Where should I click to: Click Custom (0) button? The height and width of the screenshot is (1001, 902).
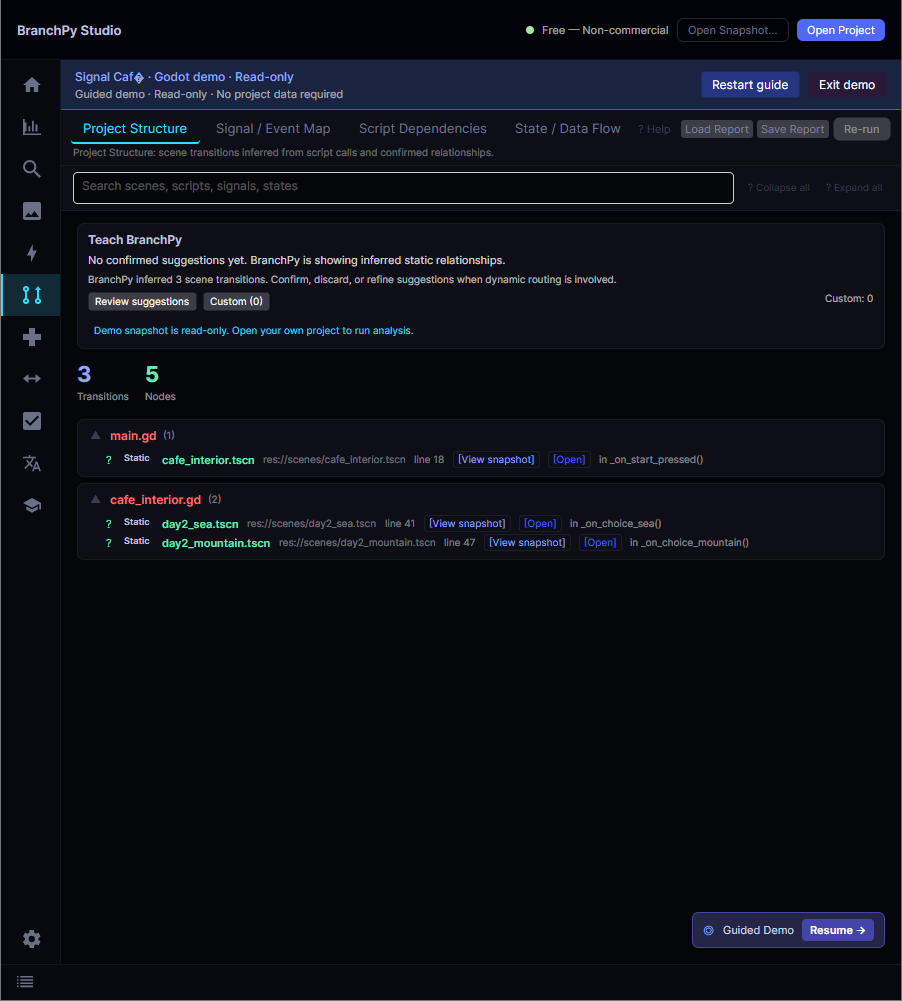[236, 301]
